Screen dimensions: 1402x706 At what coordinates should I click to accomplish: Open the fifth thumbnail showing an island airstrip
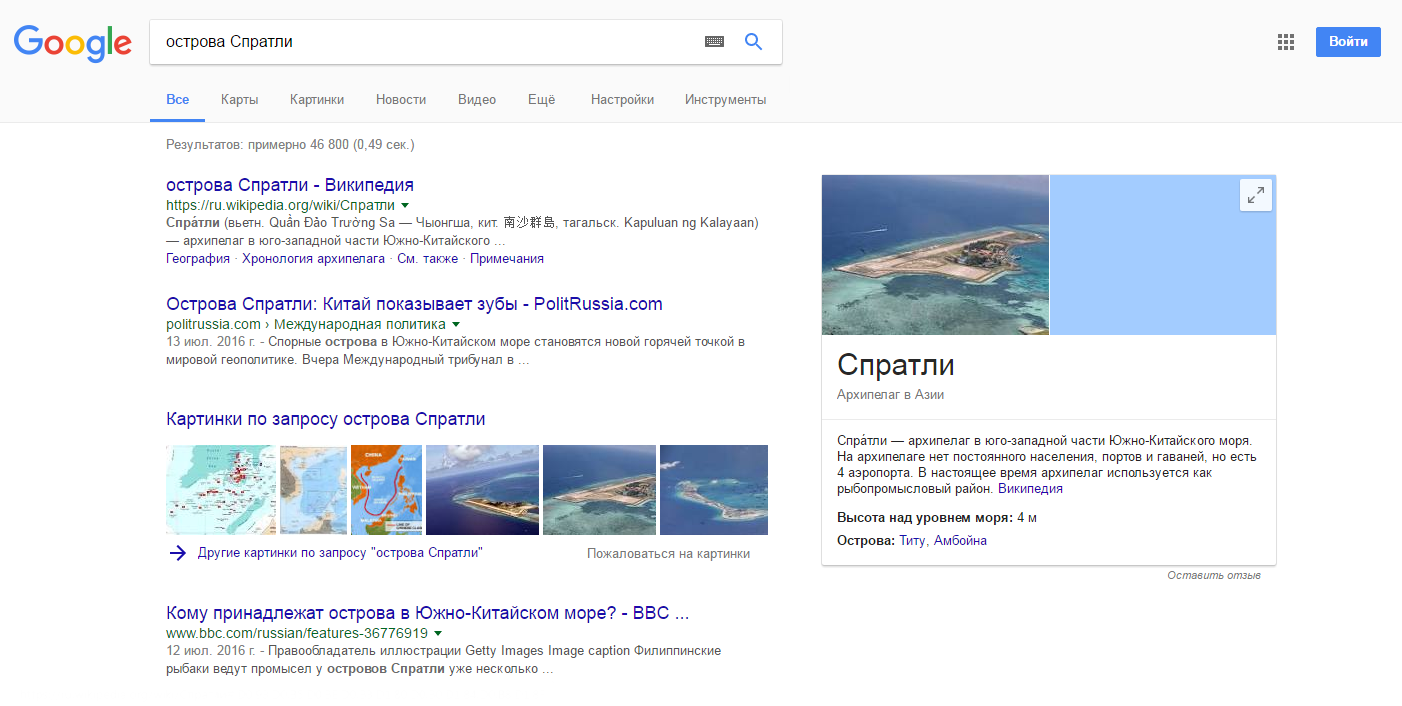[x=599, y=490]
